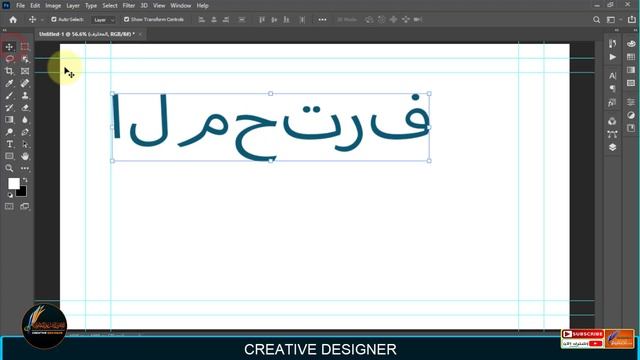The image size is (640, 360).
Task: Select the Dodge tool
Action: click(x=9, y=132)
